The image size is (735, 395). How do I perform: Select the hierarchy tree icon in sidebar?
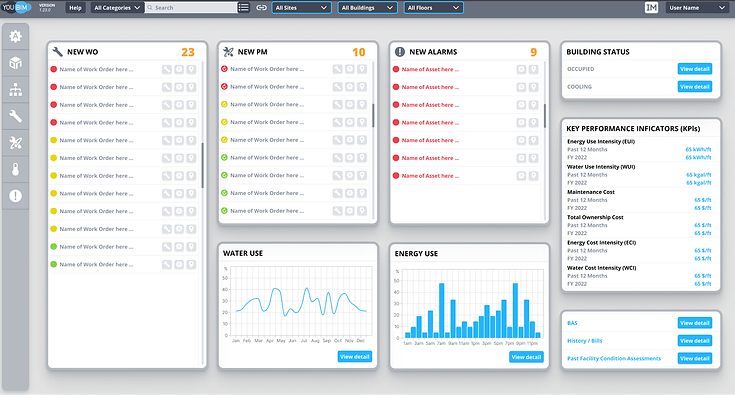(15, 89)
